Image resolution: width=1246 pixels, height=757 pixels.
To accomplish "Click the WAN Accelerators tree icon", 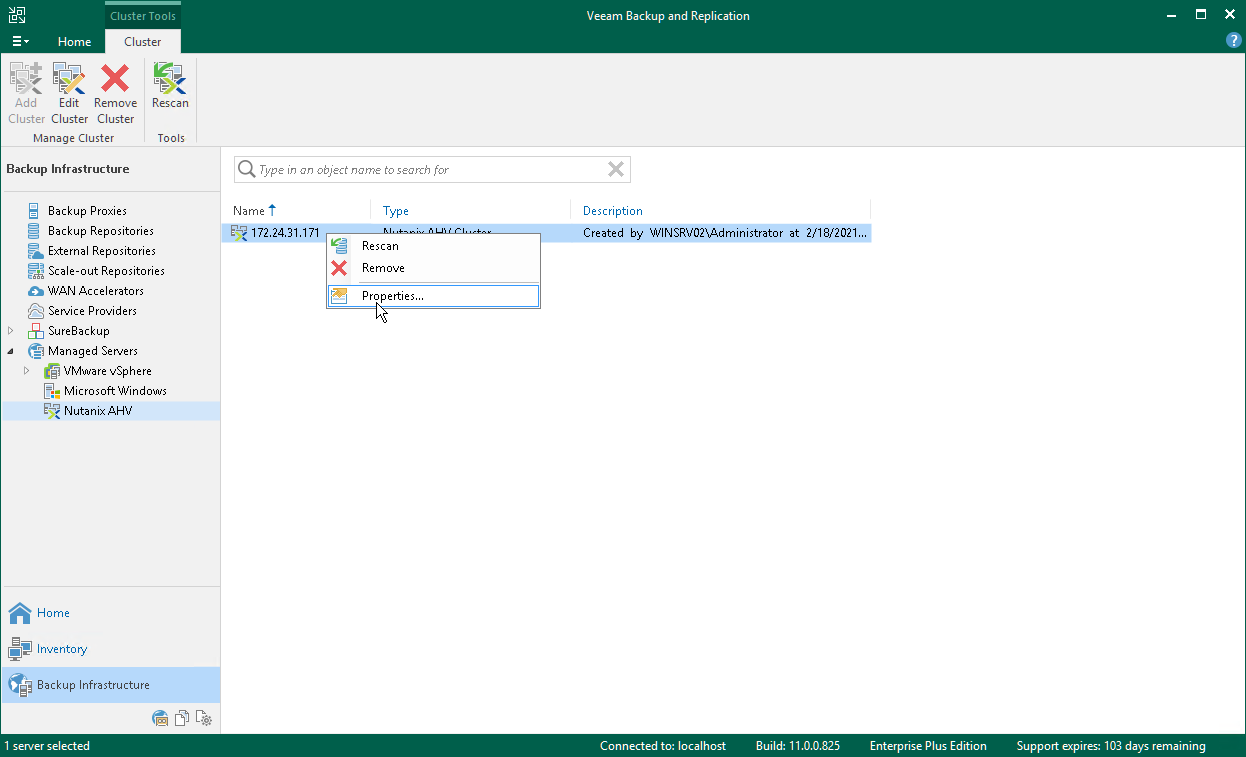I will coord(36,291).
